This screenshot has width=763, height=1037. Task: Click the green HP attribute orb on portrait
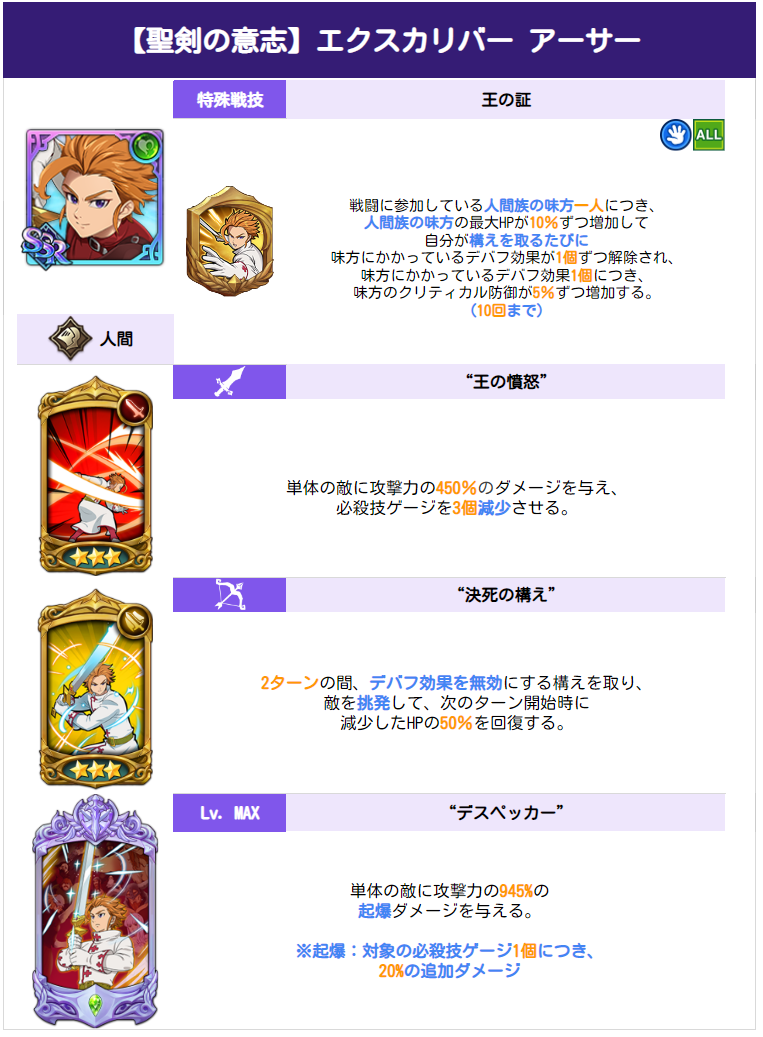(x=146, y=146)
